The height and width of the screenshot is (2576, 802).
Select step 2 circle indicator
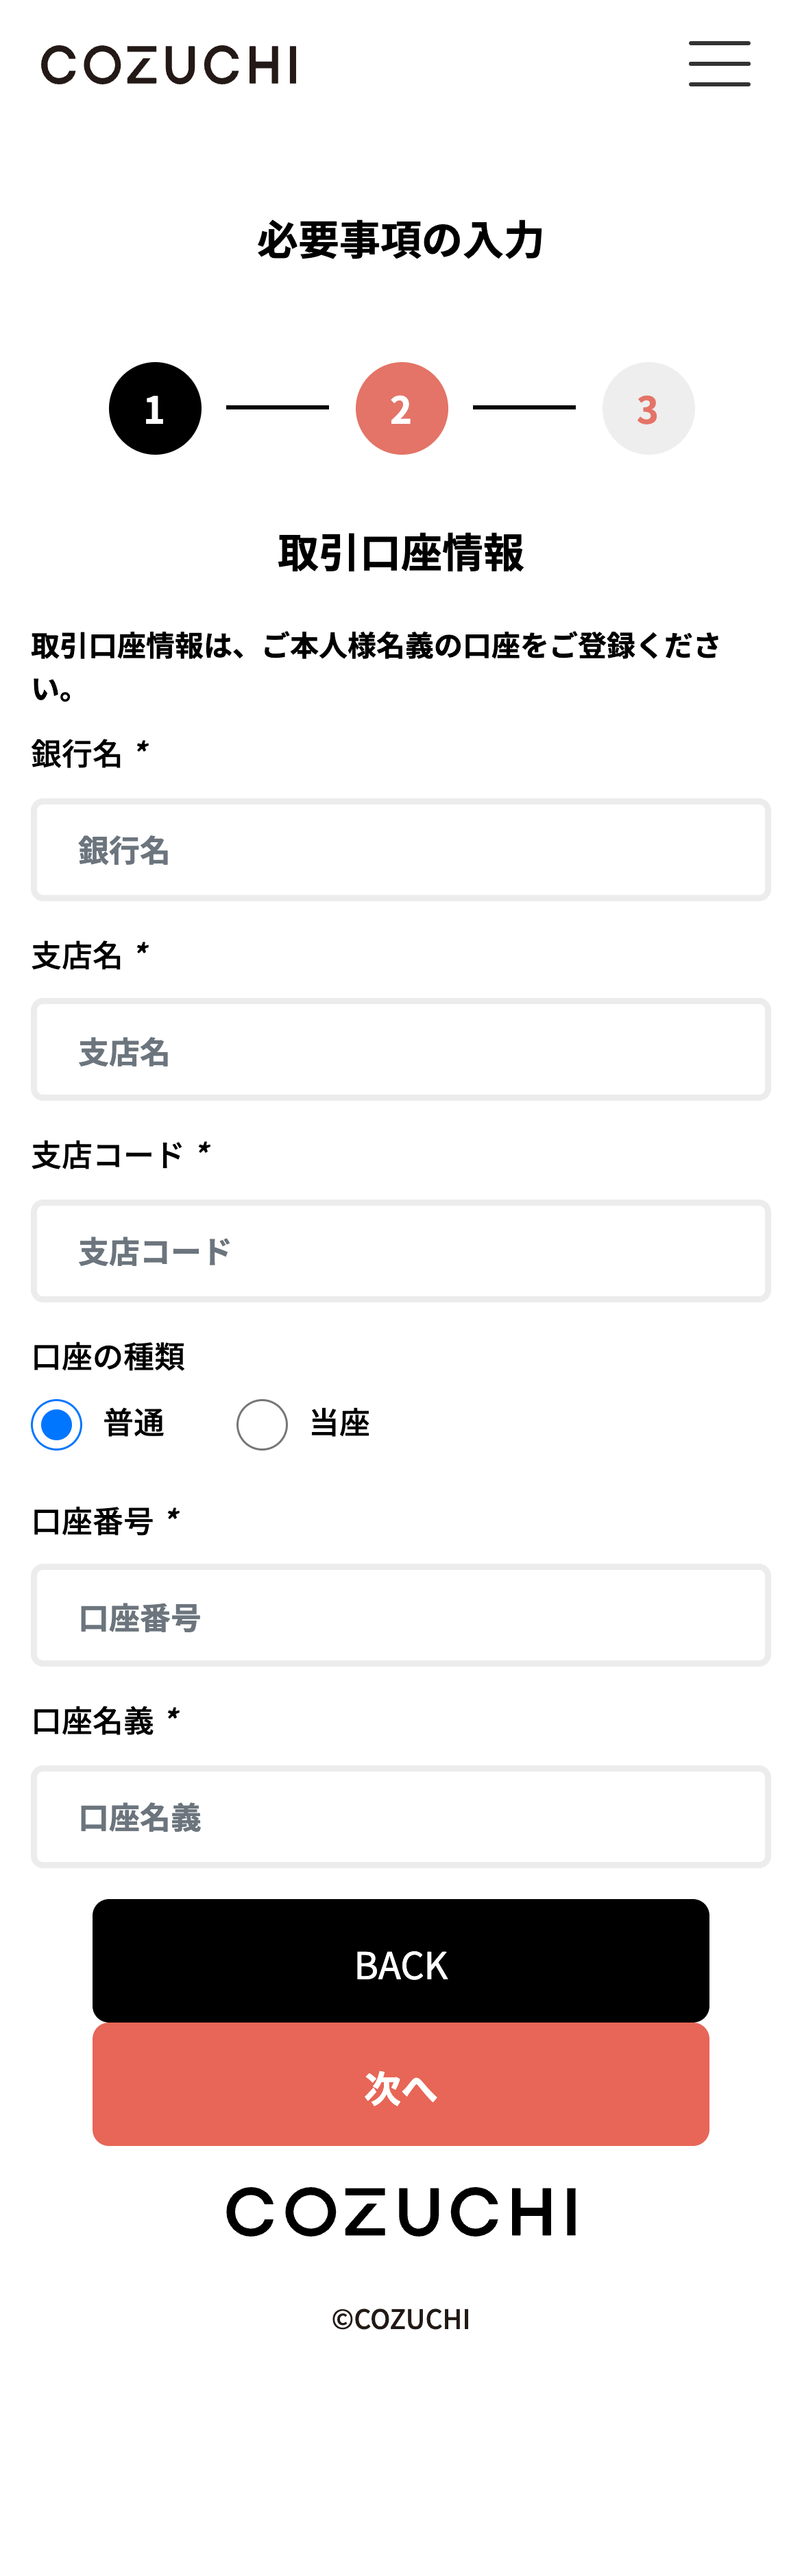click(x=401, y=408)
